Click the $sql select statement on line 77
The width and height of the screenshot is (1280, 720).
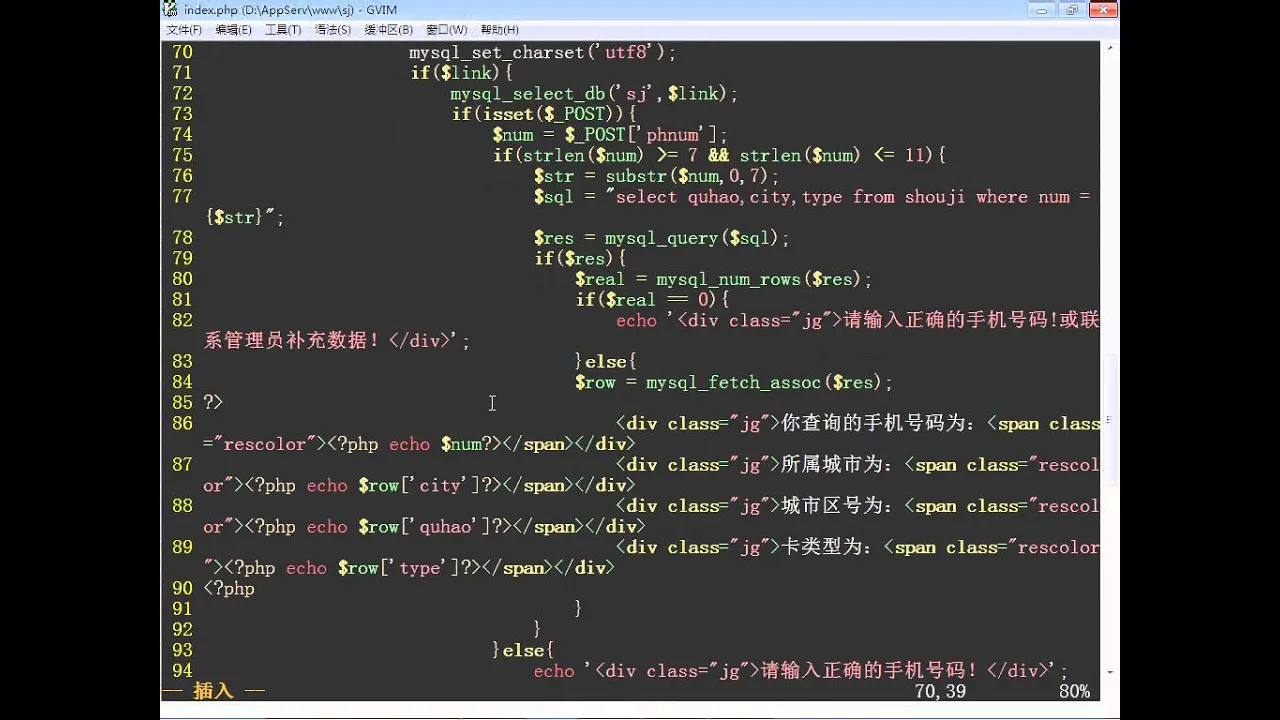click(x=811, y=197)
